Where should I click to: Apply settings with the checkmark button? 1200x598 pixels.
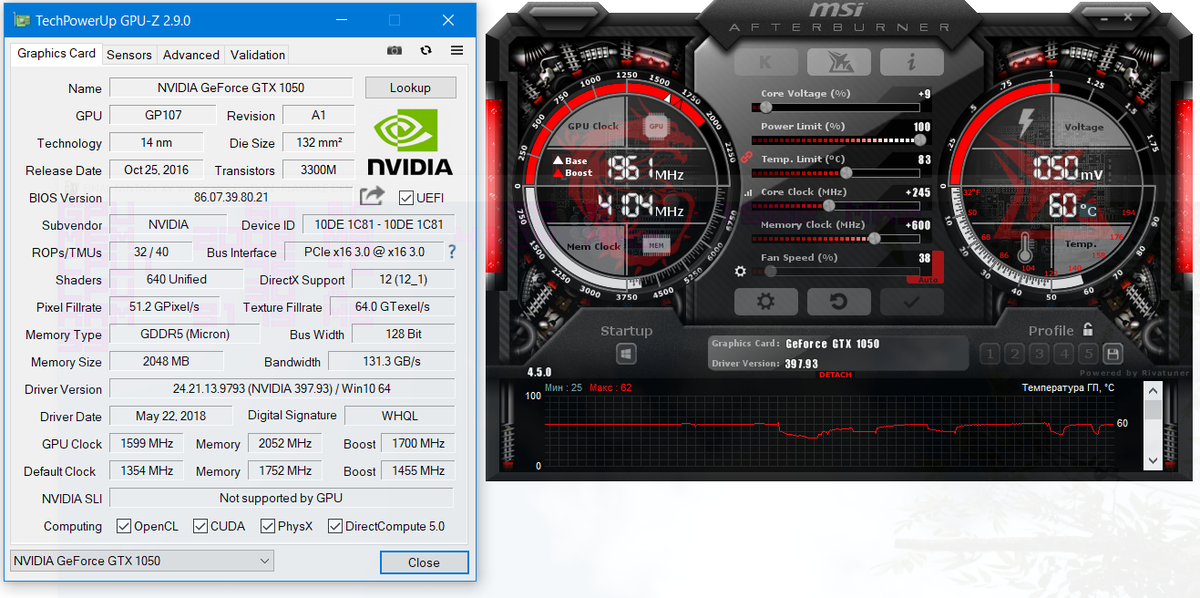(x=911, y=301)
